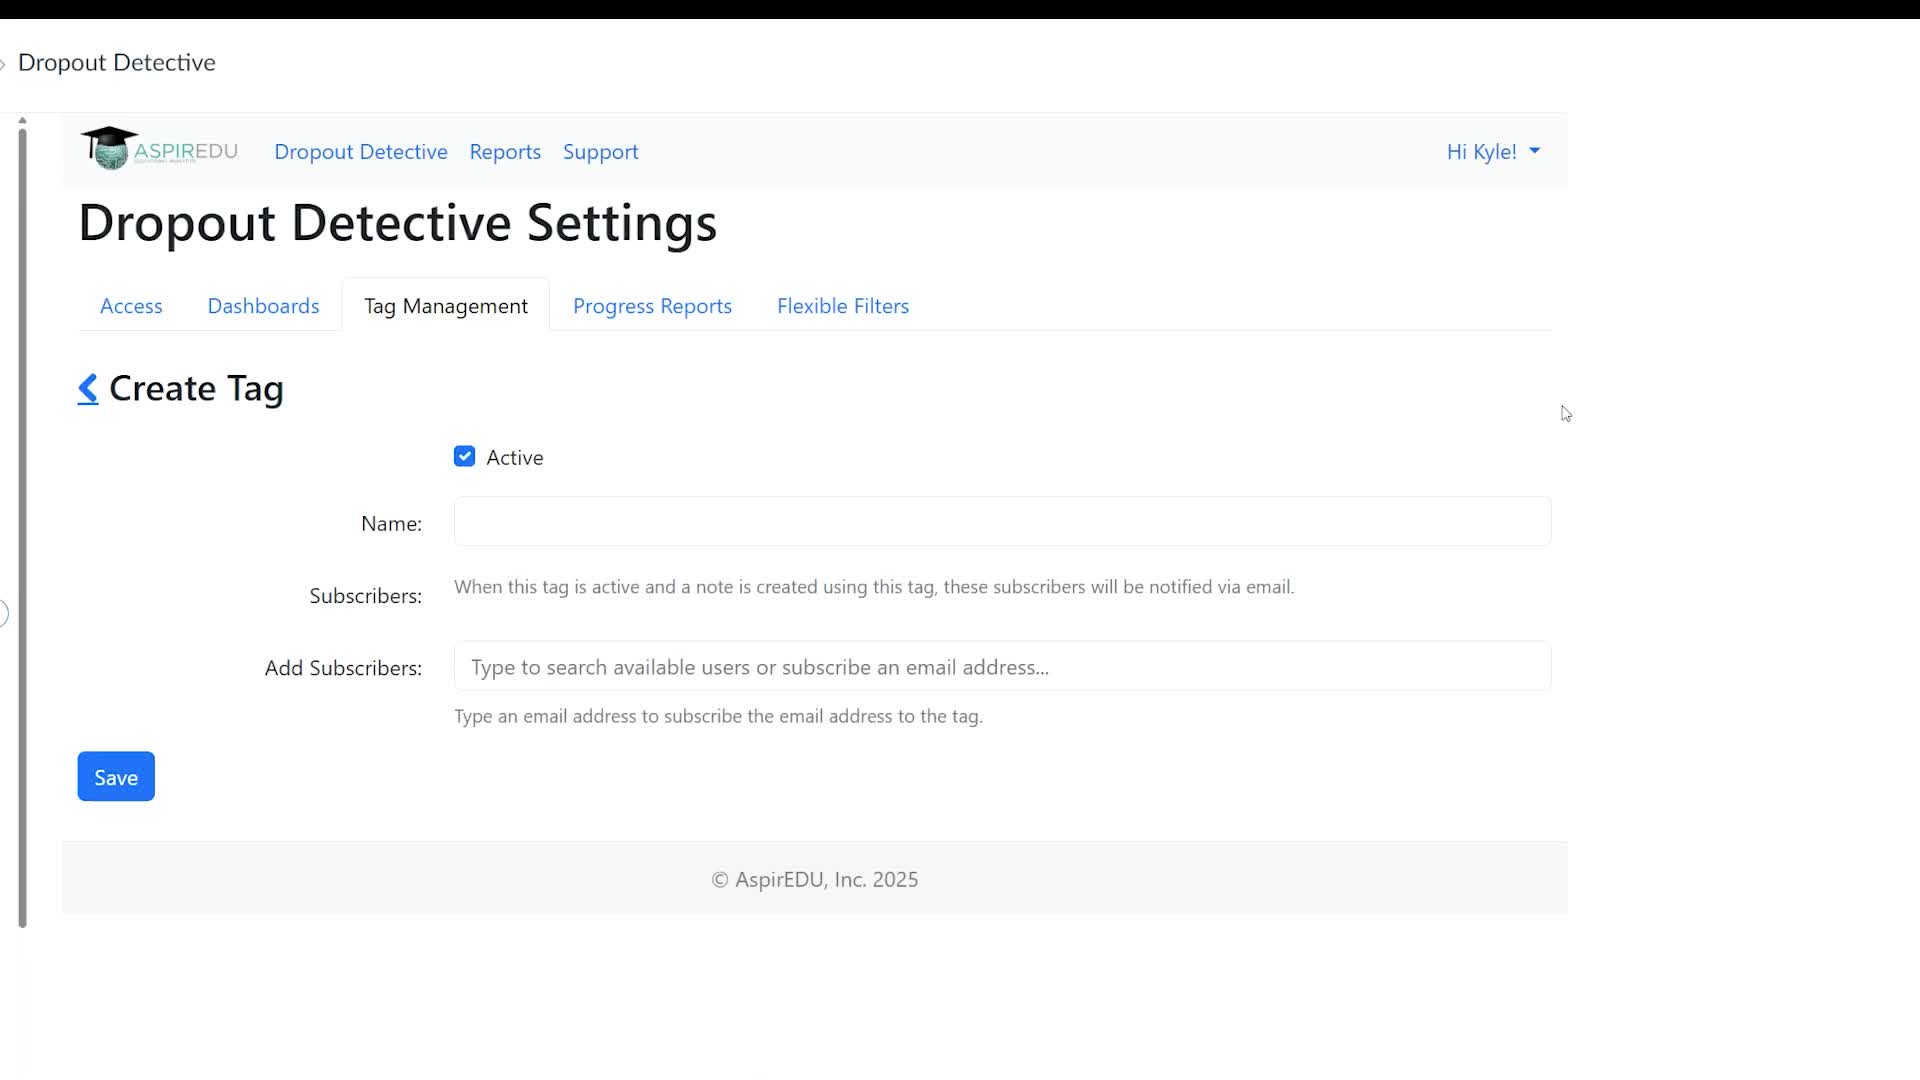Screen dimensions: 1920x1080
Task: Switch to the Progress Reports tab
Action: pyautogui.click(x=652, y=306)
